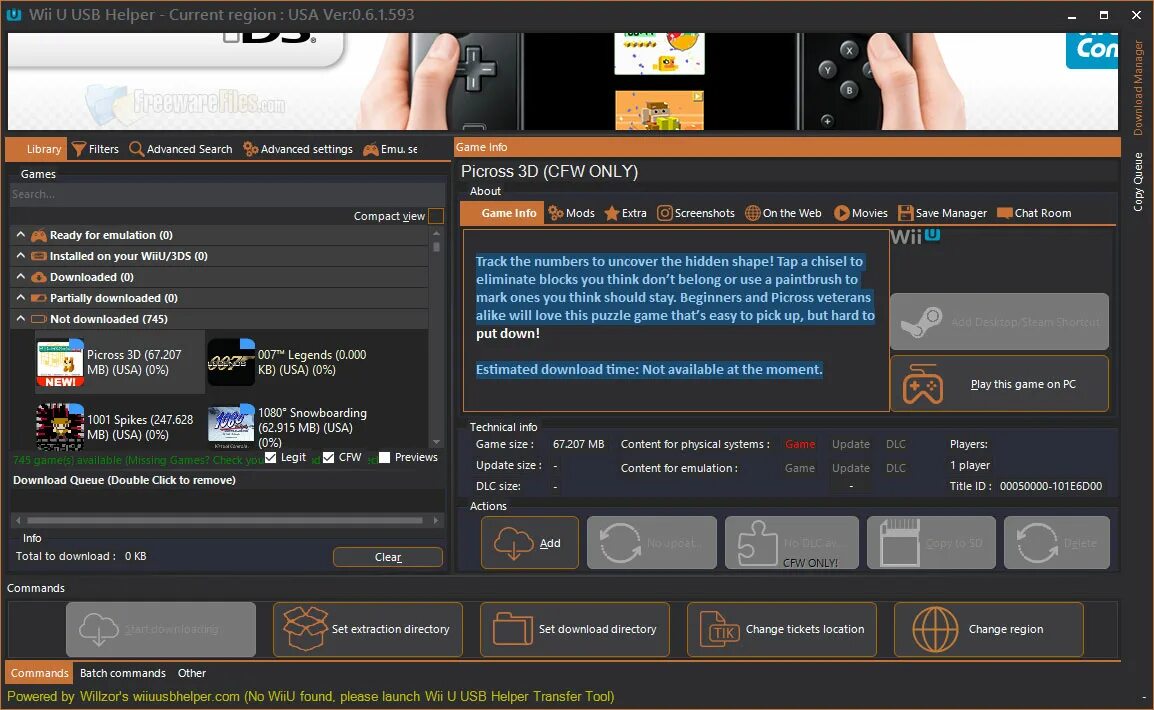Click the Ready for emulation controller icon
Viewport: 1154px width, 710px height.
38,235
